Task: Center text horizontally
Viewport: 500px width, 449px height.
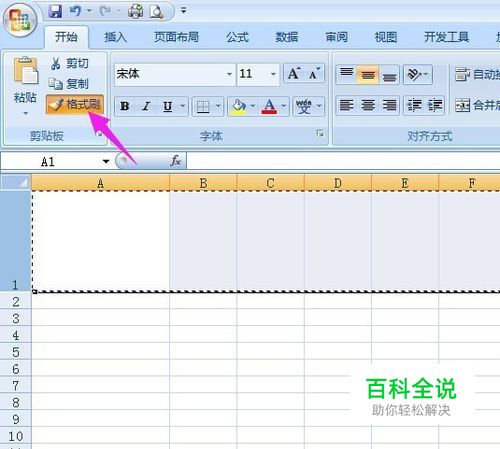Action: (368, 106)
